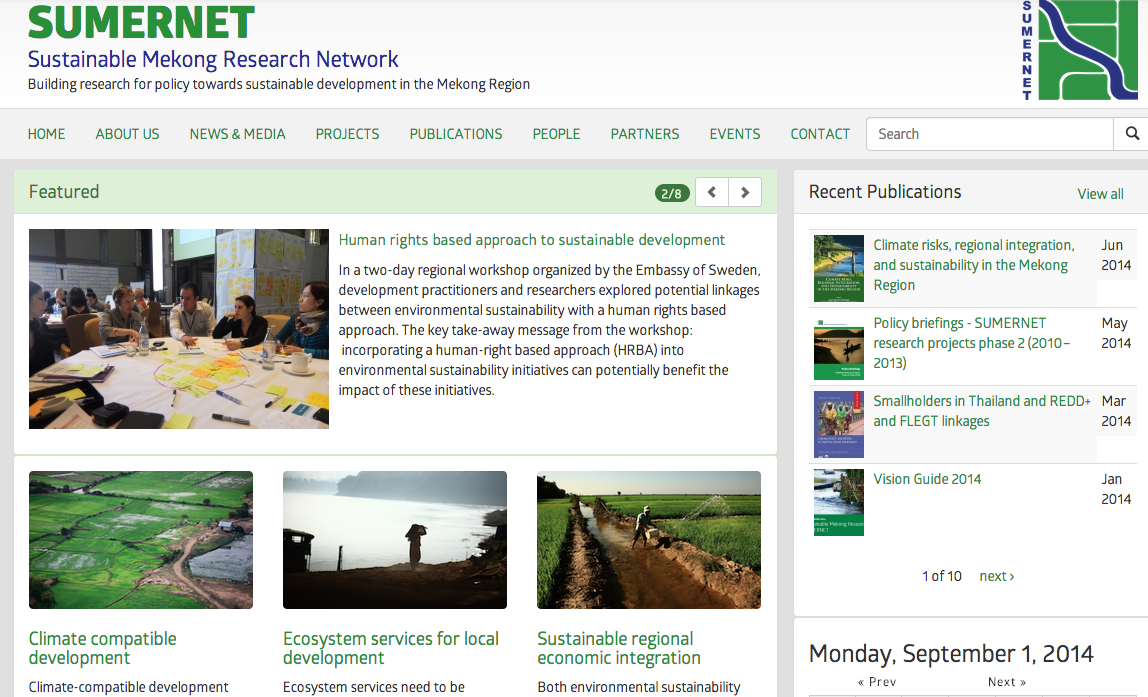Viewport: 1148px width, 697px height.
Task: Click the rice terraces climate development image
Action: 141,540
